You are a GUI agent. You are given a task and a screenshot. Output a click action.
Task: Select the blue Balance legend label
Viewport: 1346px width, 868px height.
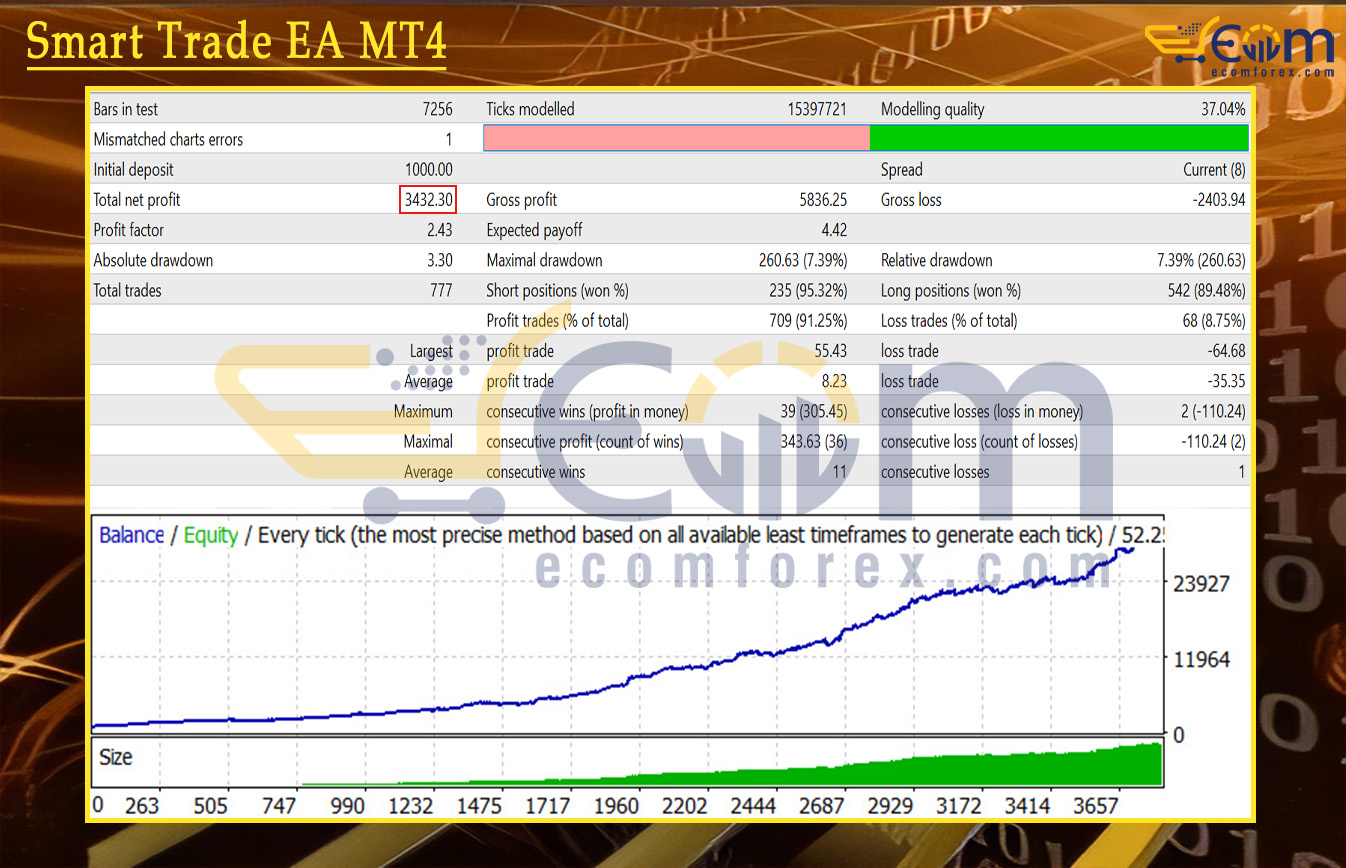131,535
